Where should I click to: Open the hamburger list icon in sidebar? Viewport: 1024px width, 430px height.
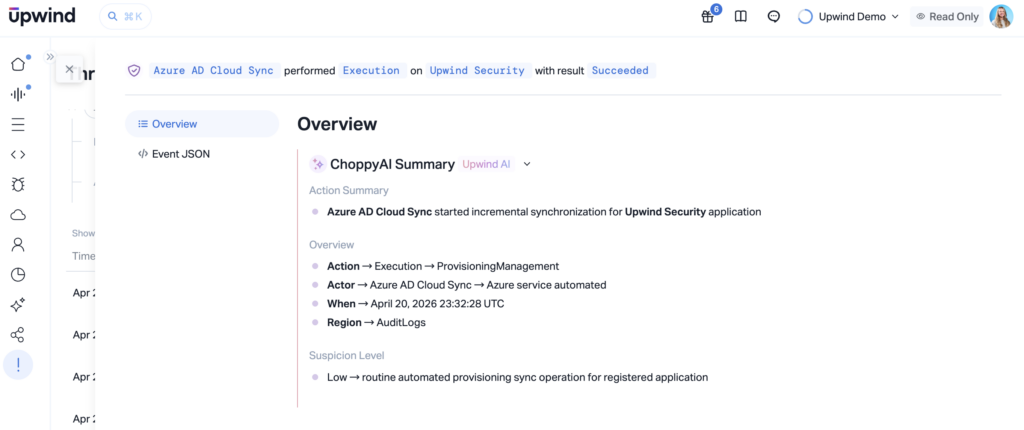click(x=18, y=125)
